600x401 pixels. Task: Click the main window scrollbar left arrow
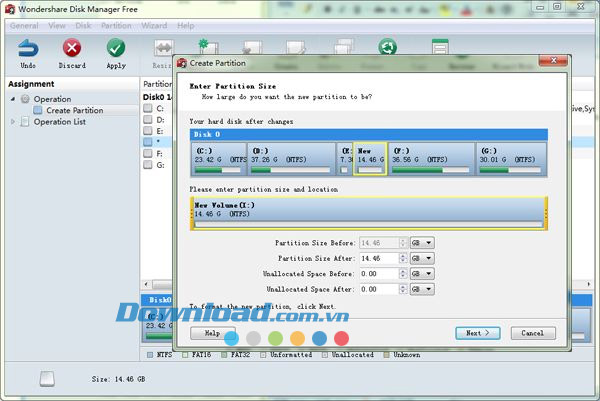146,284
